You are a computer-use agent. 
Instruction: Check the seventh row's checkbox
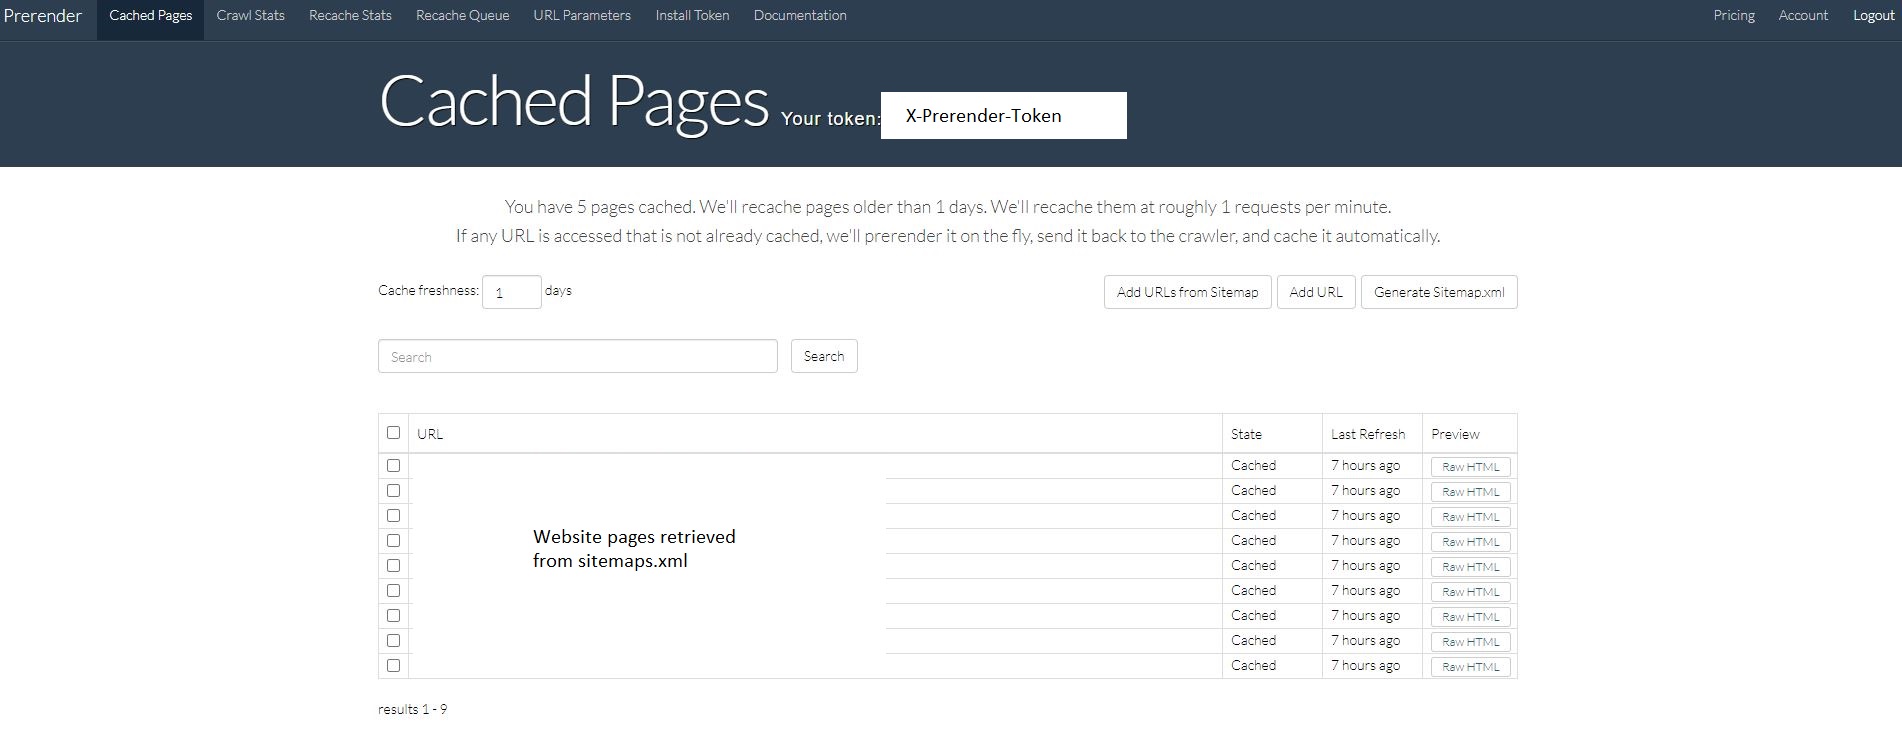coord(393,616)
